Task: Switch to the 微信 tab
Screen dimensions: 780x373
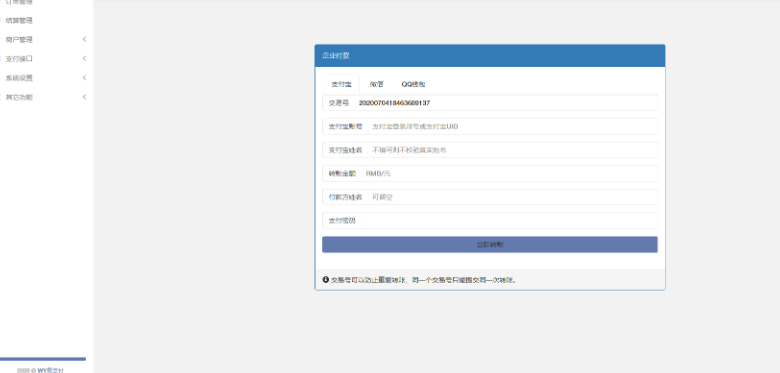Action: (x=377, y=85)
